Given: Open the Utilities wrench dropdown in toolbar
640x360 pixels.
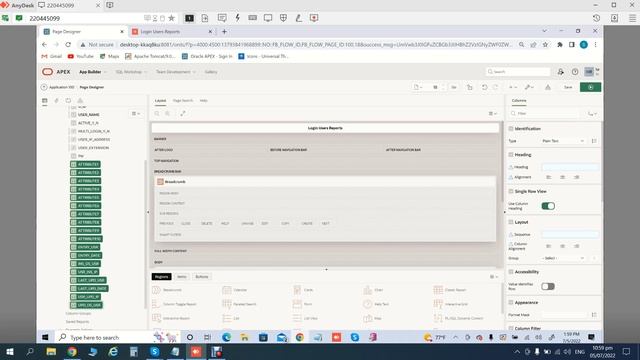Looking at the screenshot, I should [529, 87].
